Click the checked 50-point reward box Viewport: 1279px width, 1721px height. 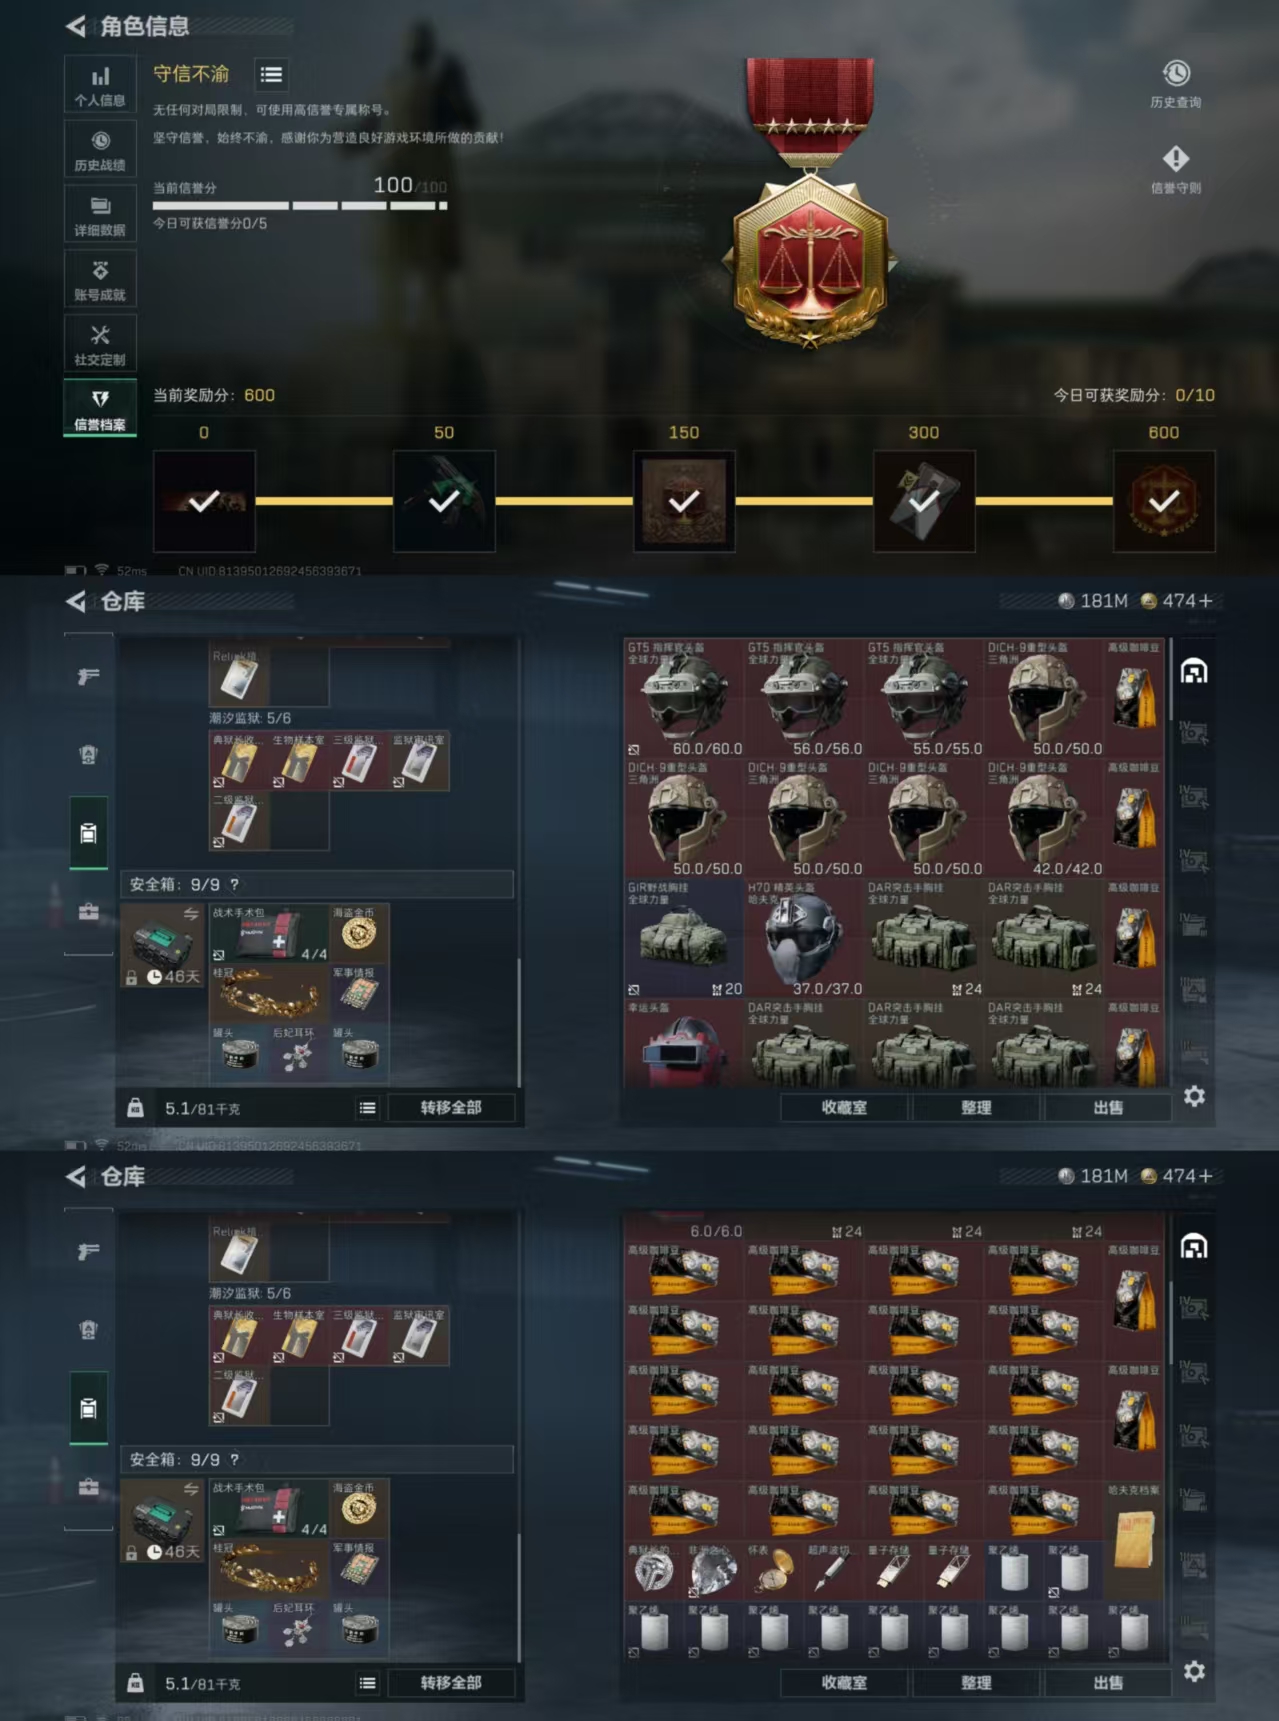coord(444,501)
